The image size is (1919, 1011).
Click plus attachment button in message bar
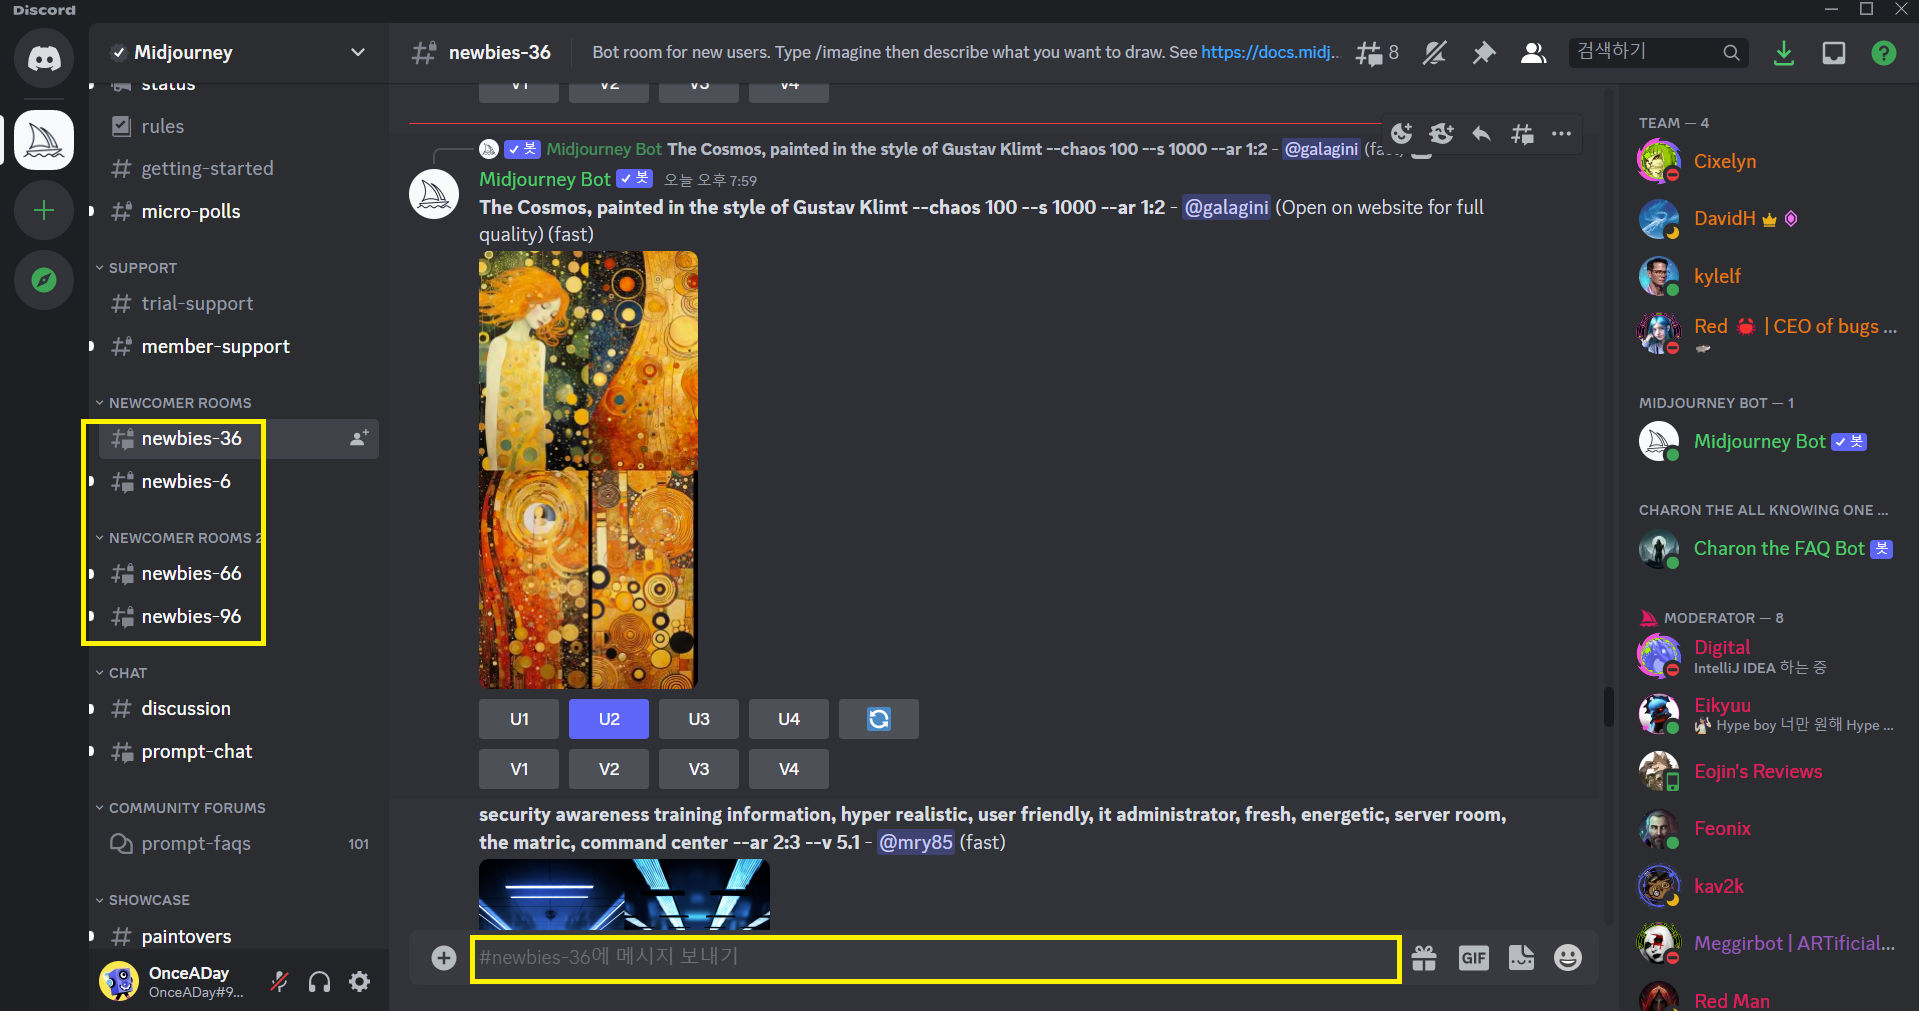pyautogui.click(x=444, y=958)
